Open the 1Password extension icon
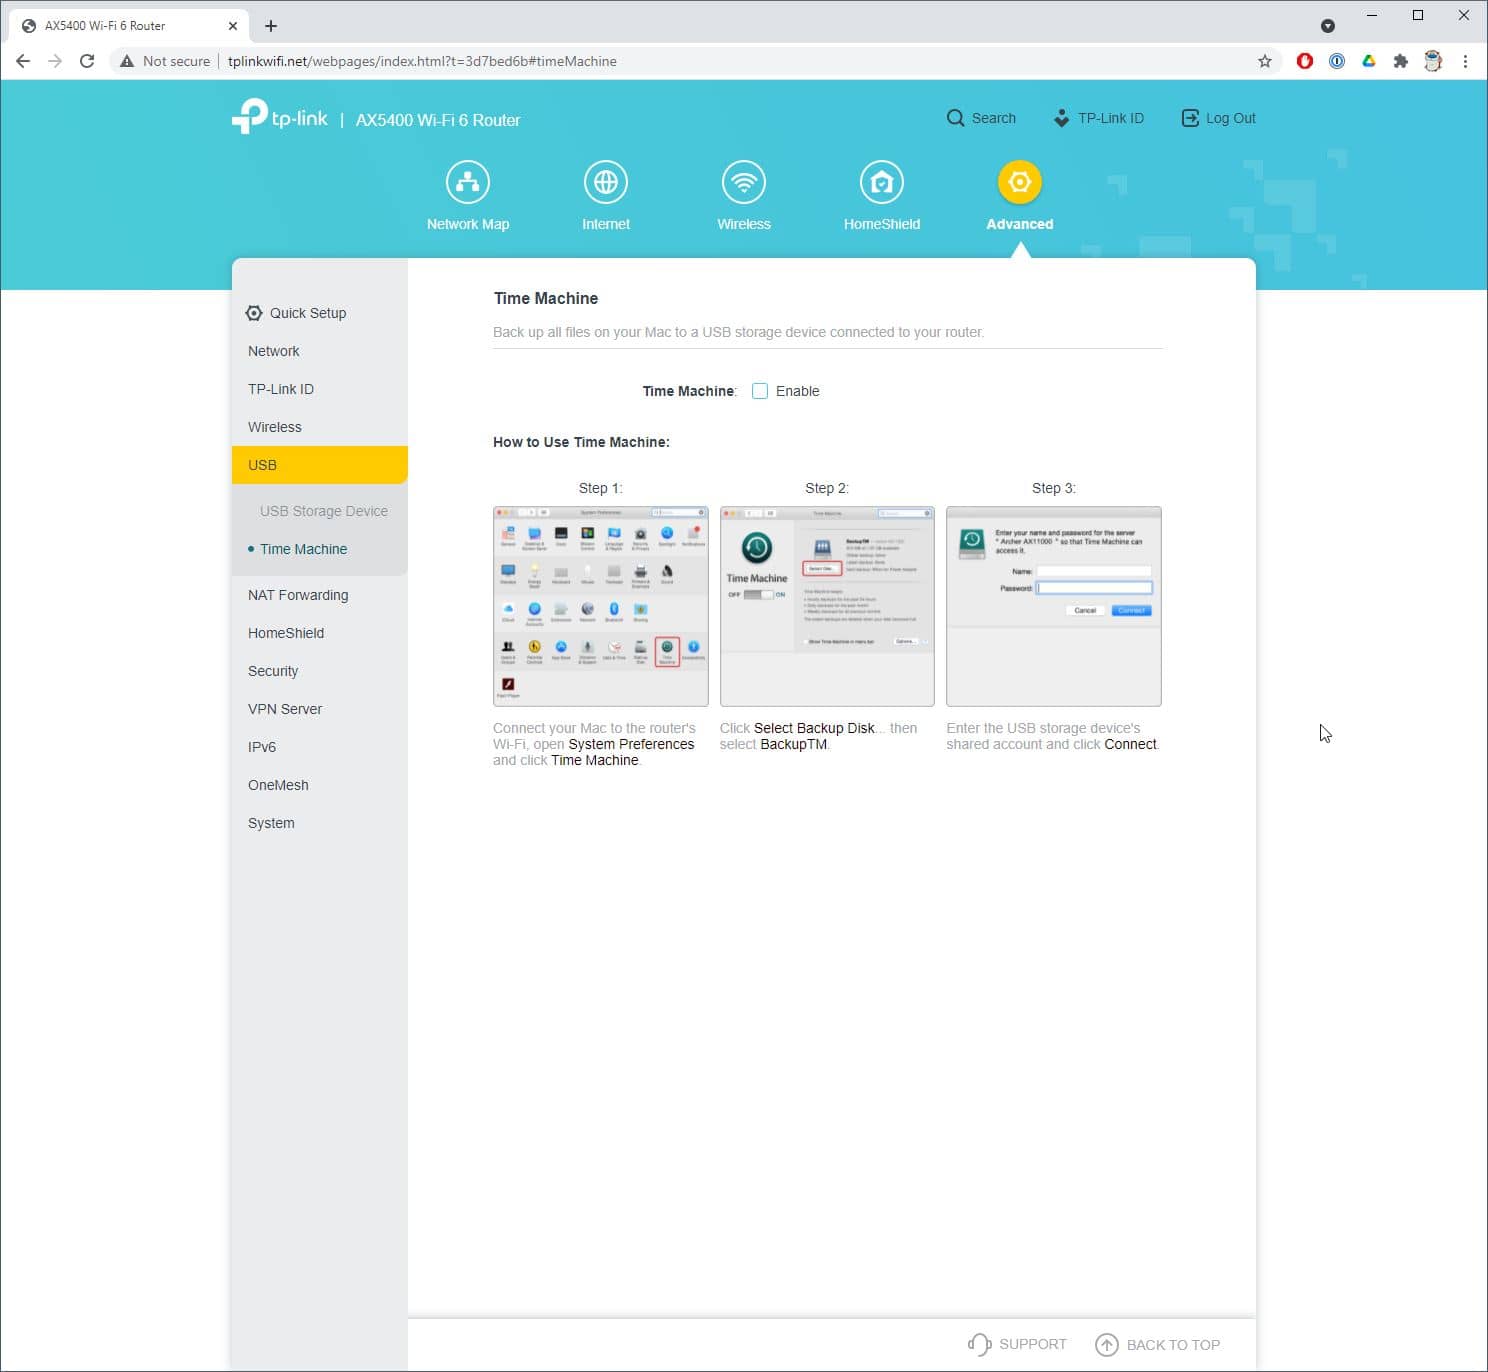Viewport: 1488px width, 1372px height. click(1337, 61)
